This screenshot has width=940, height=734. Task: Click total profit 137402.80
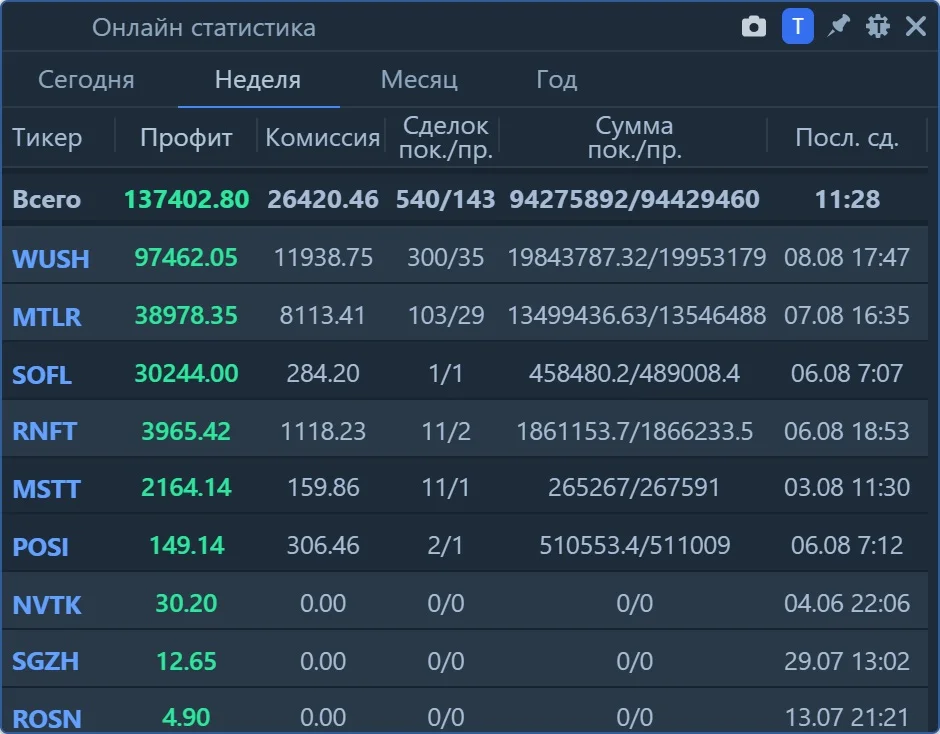tap(186, 199)
